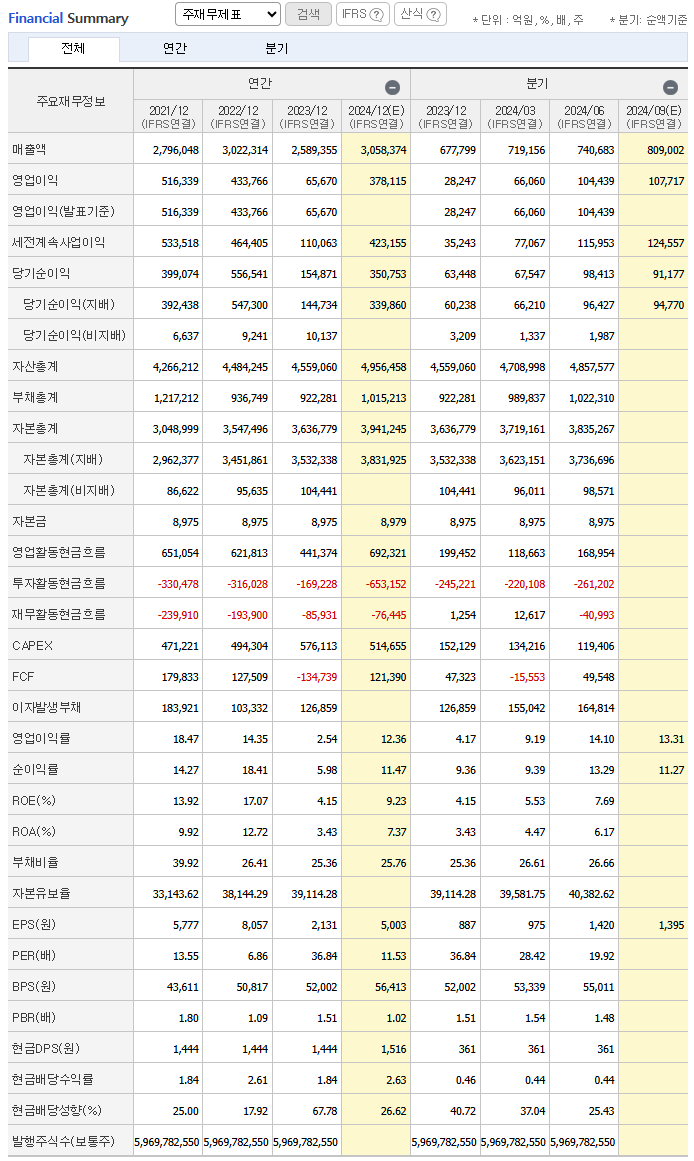Select the 투자활동현금흐름 row label
The width and height of the screenshot is (694, 1161).
(x=59, y=583)
